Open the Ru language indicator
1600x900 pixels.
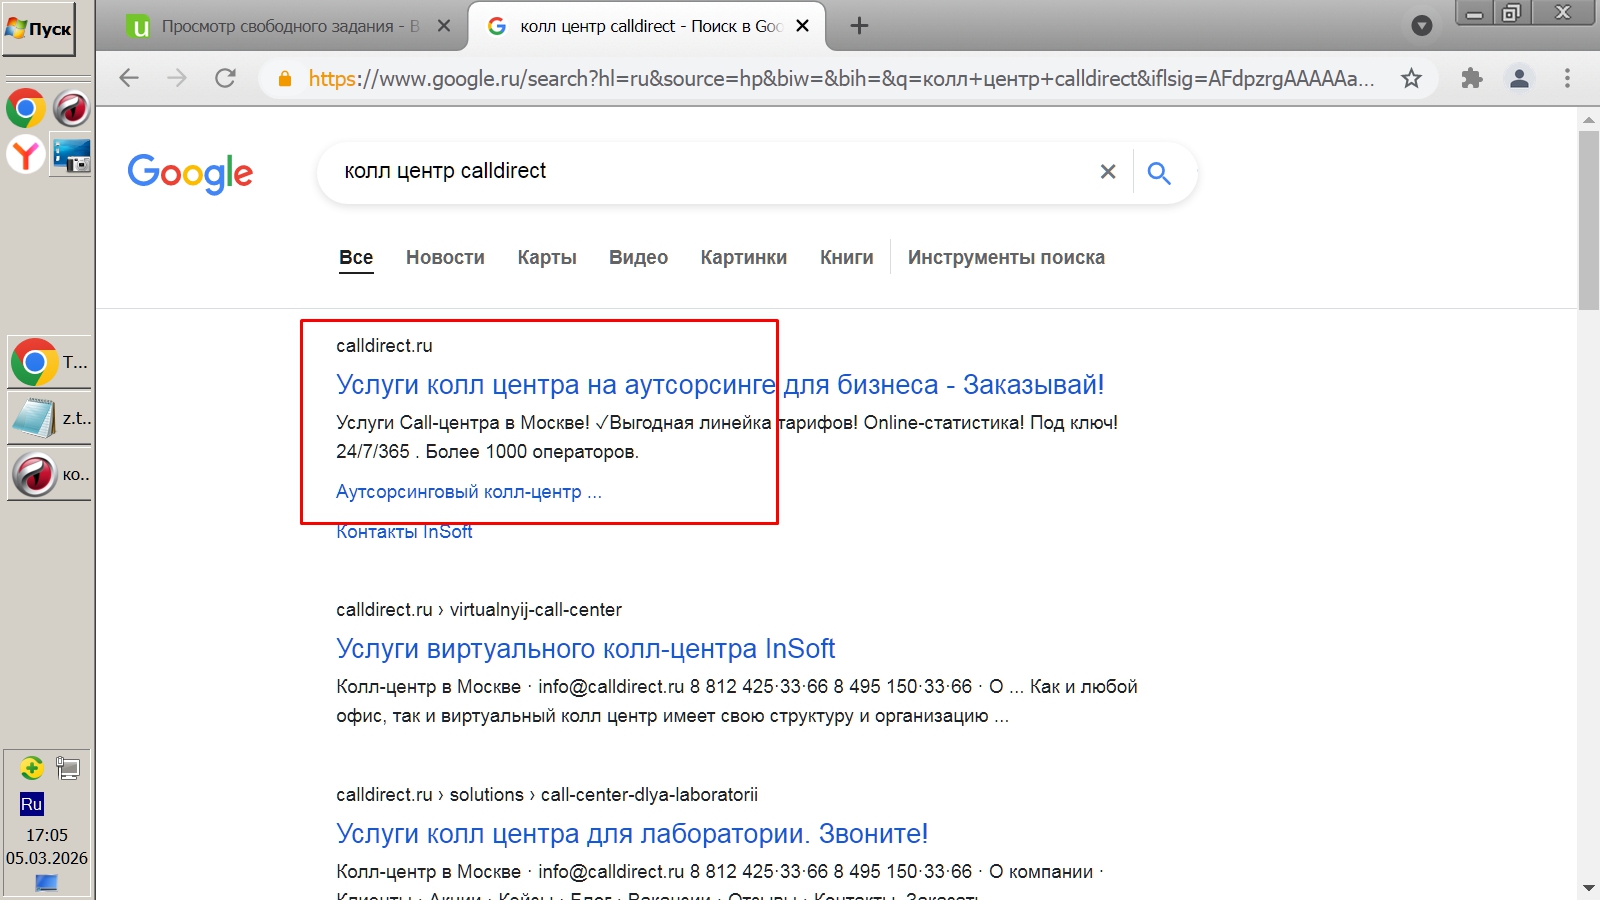31,804
